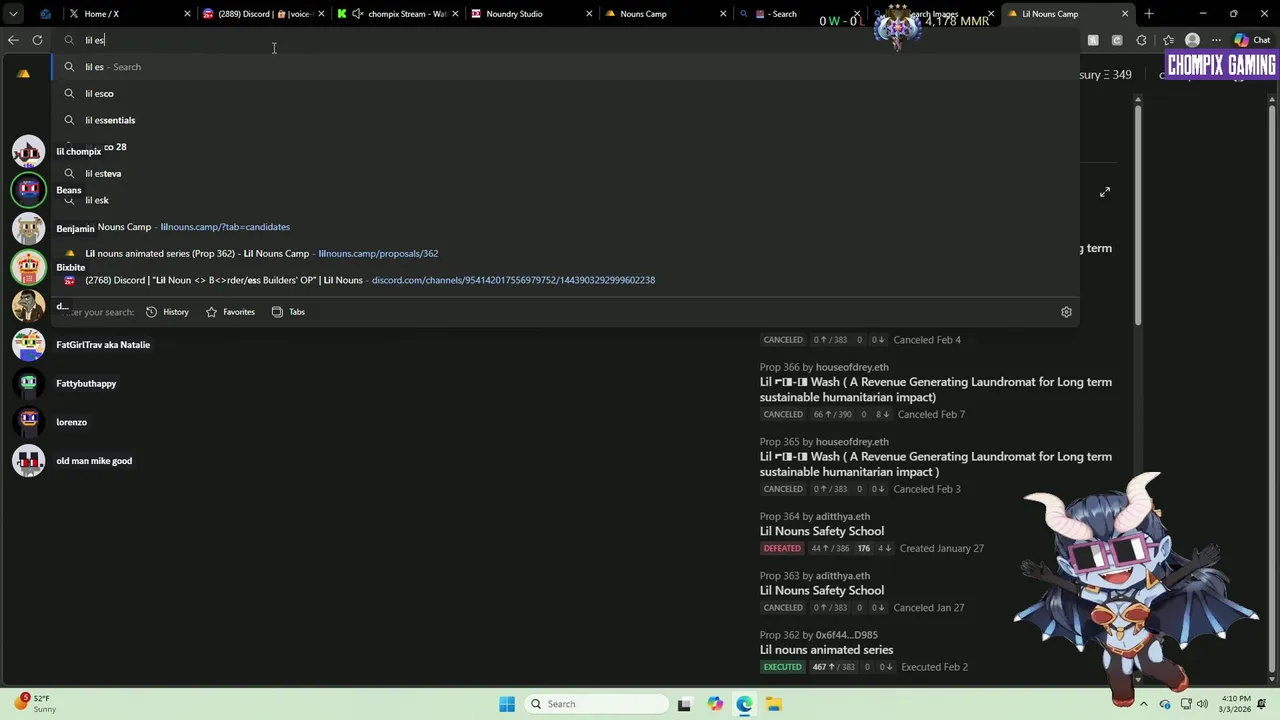Viewport: 1280px width, 720px height.
Task: Click the Bixbite participant avatar
Action: click(x=28, y=267)
